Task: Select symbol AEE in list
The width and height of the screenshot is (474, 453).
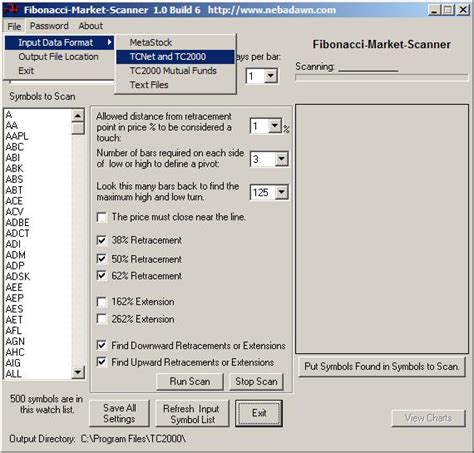Action: (14, 287)
